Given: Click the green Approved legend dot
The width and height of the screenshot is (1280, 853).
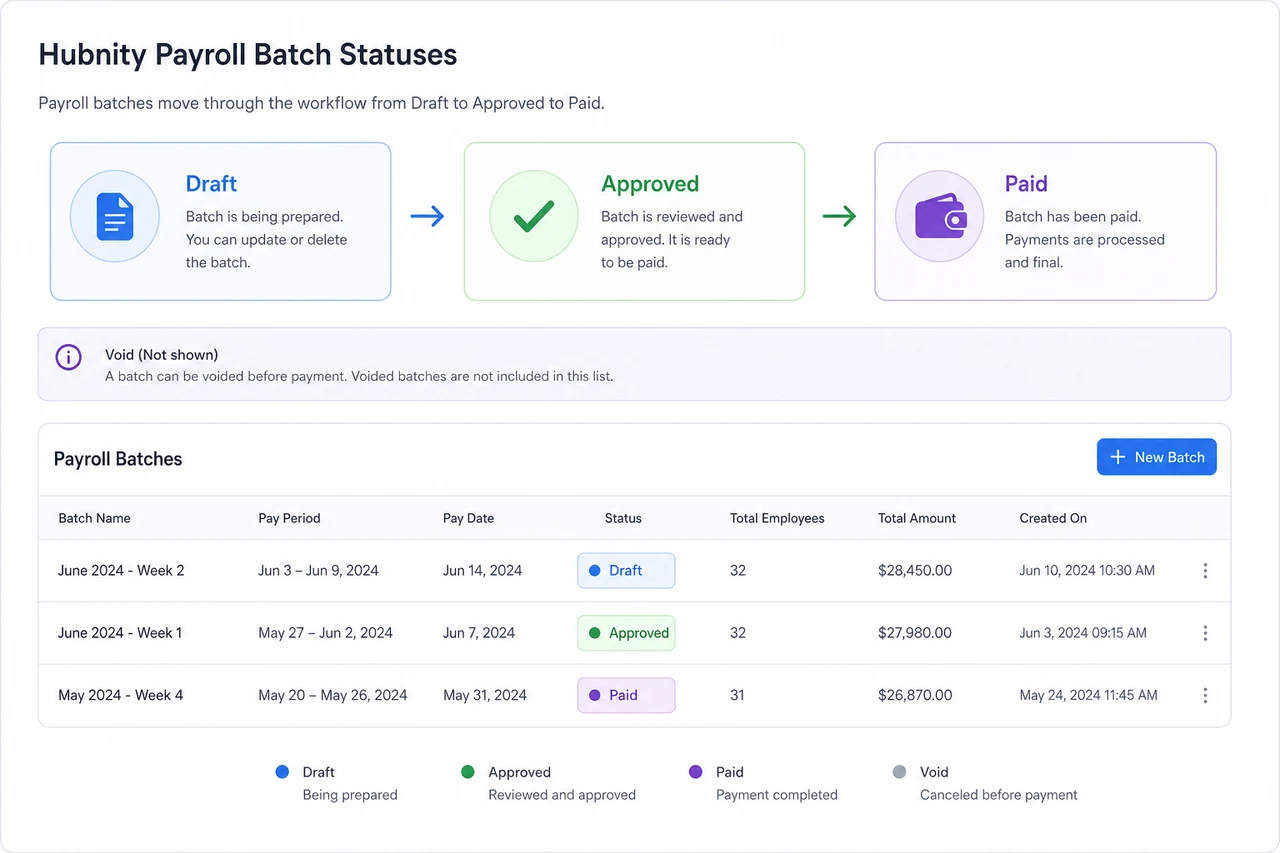Looking at the screenshot, I should (x=468, y=772).
